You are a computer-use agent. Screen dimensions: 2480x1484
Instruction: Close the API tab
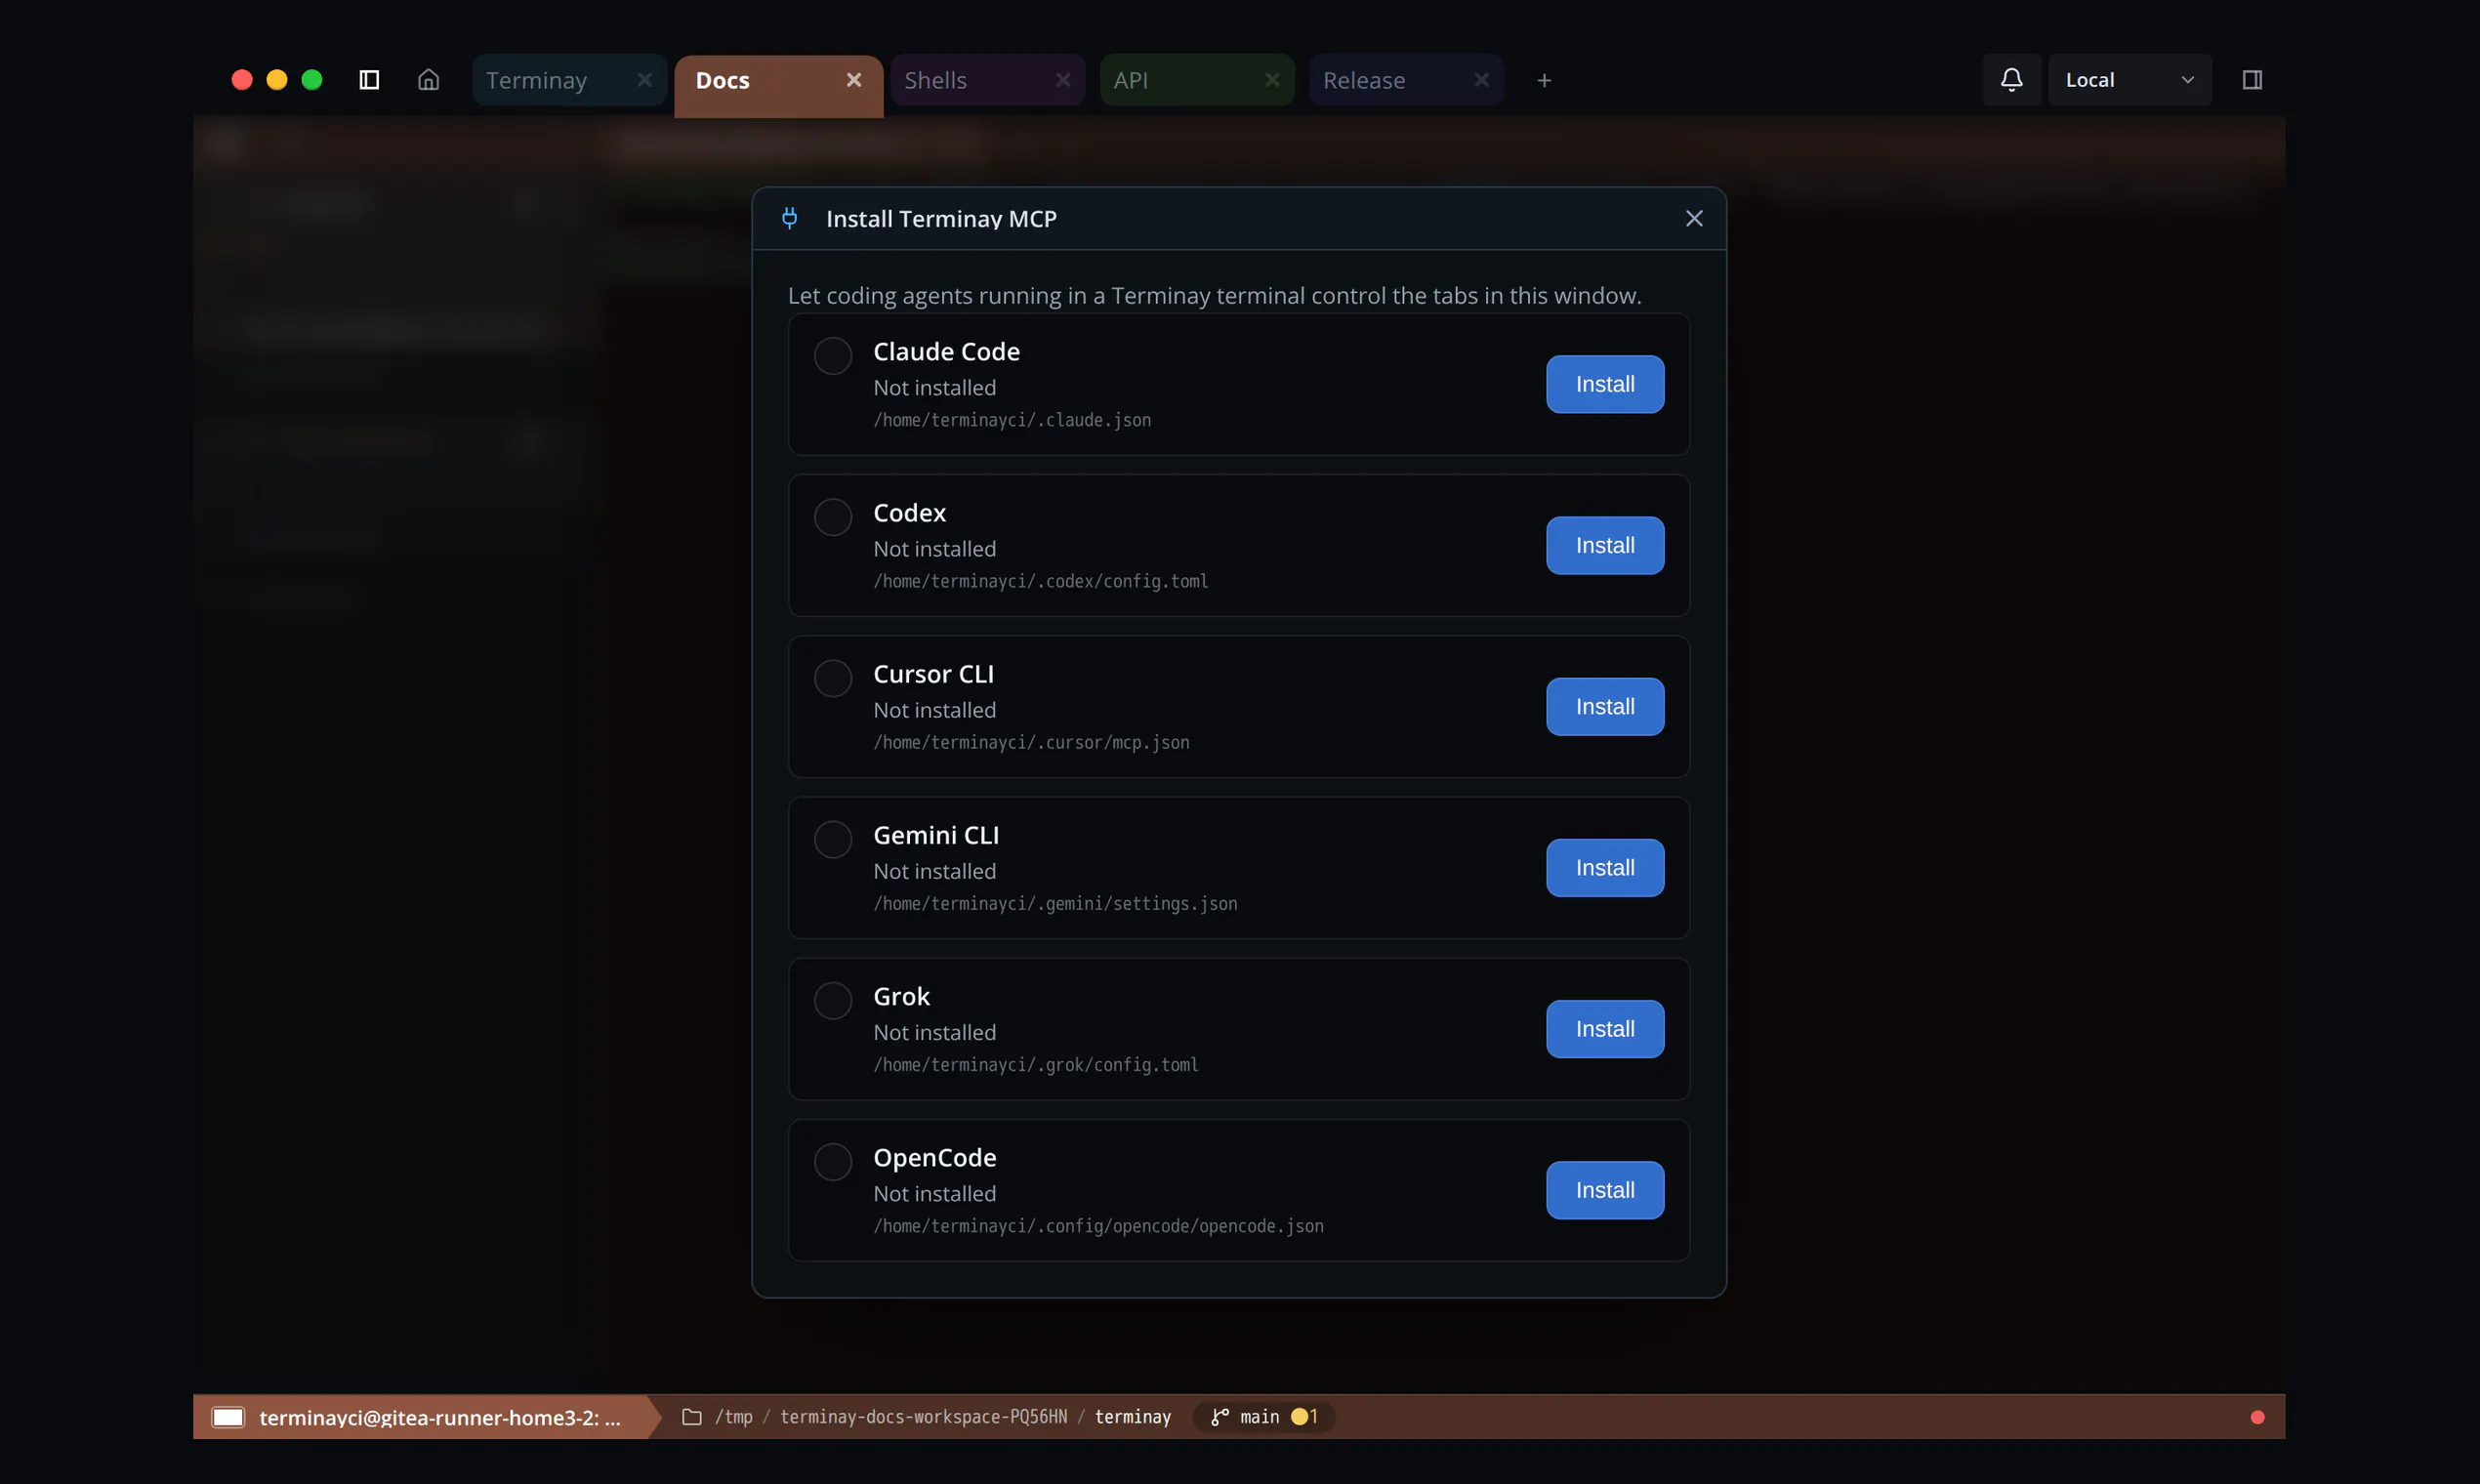1272,80
